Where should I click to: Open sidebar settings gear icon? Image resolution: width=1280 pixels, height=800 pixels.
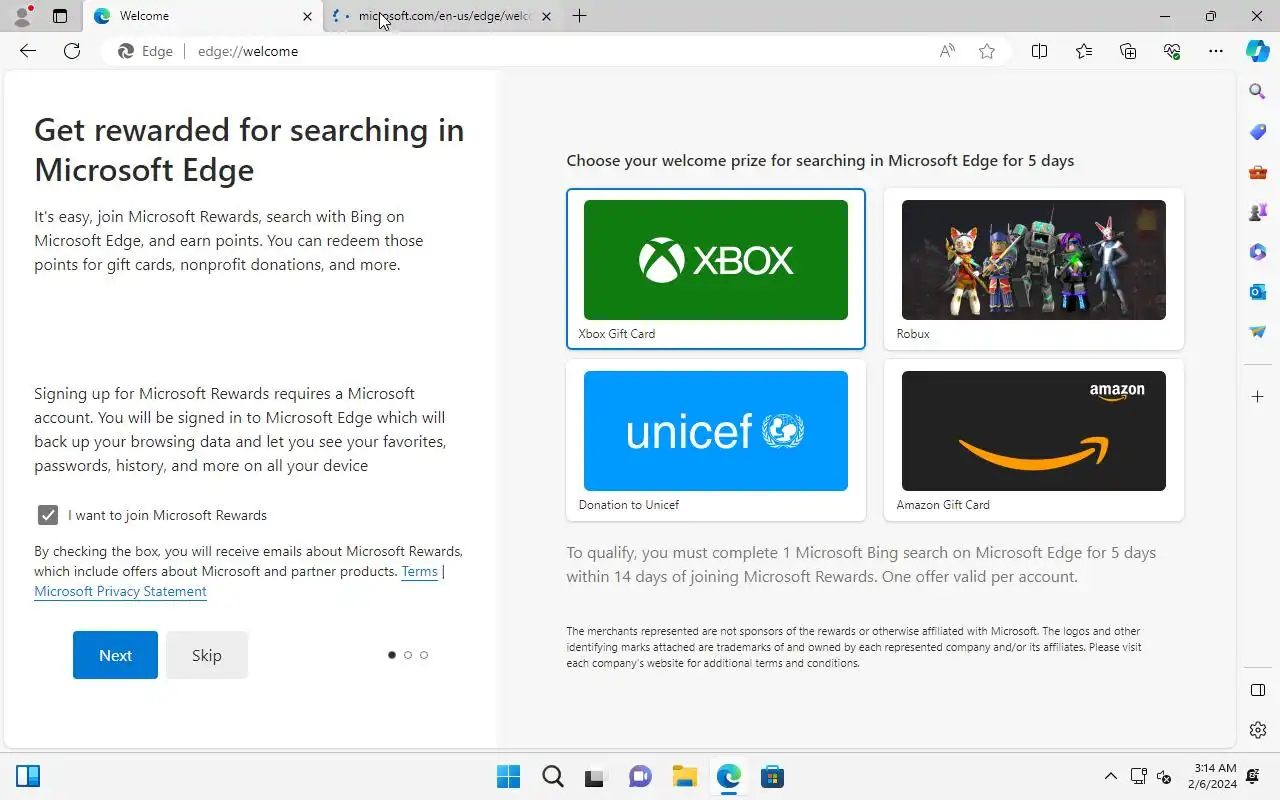tap(1258, 730)
